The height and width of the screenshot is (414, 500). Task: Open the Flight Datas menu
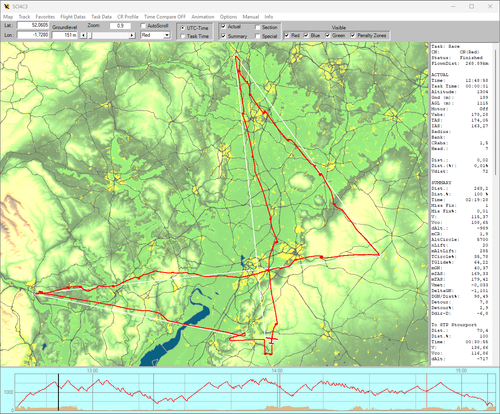coord(73,17)
